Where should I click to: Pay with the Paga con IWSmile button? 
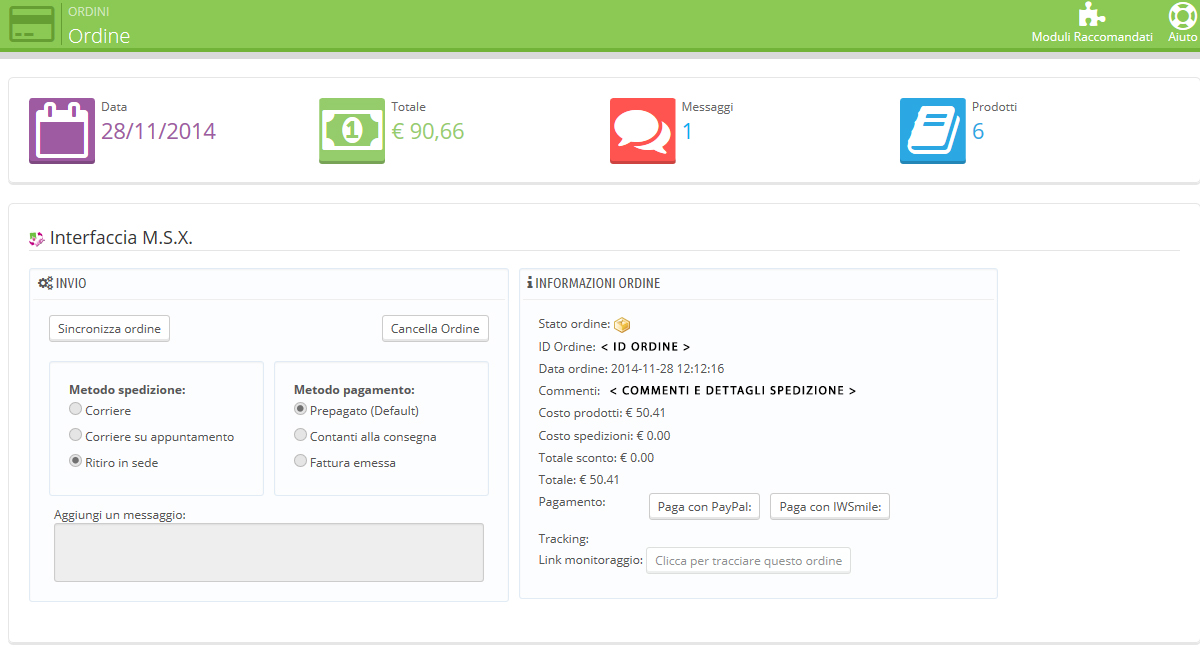830,507
